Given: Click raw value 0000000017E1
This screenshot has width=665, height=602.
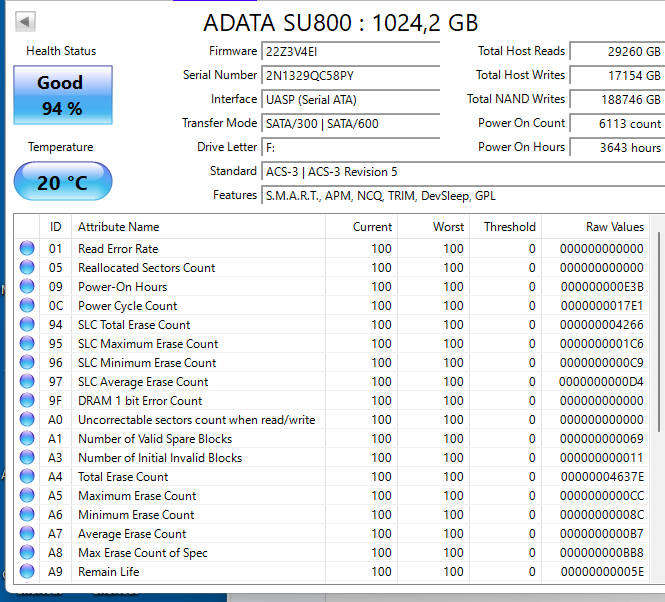Looking at the screenshot, I should (602, 306).
